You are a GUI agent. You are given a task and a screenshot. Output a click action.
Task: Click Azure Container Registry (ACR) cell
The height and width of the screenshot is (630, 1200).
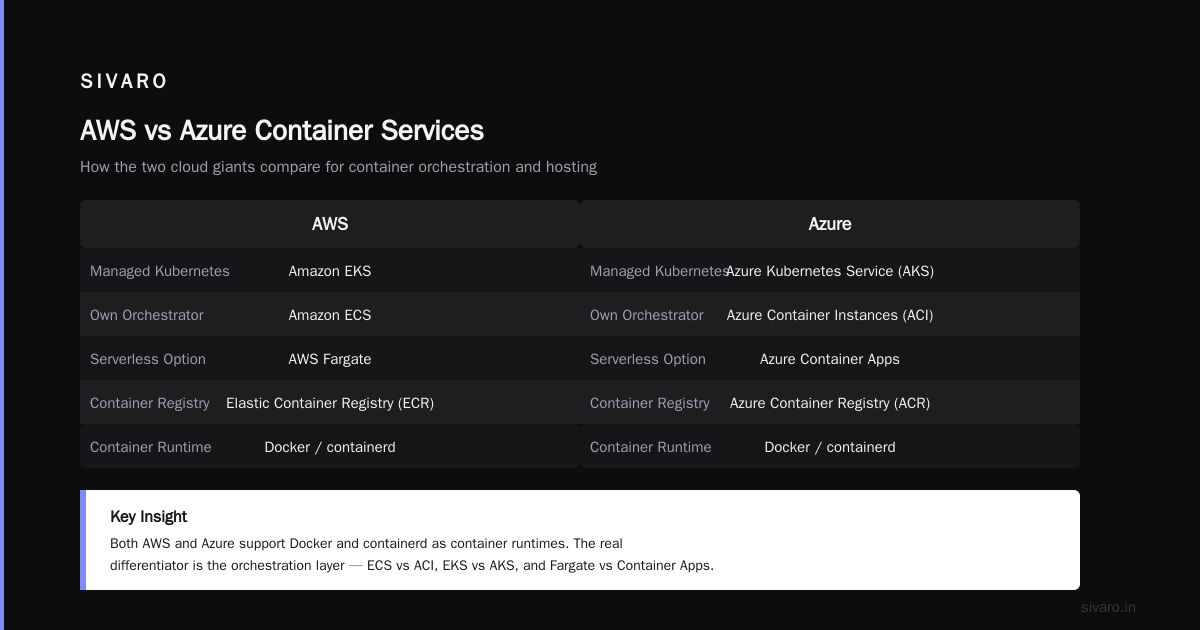[830, 403]
